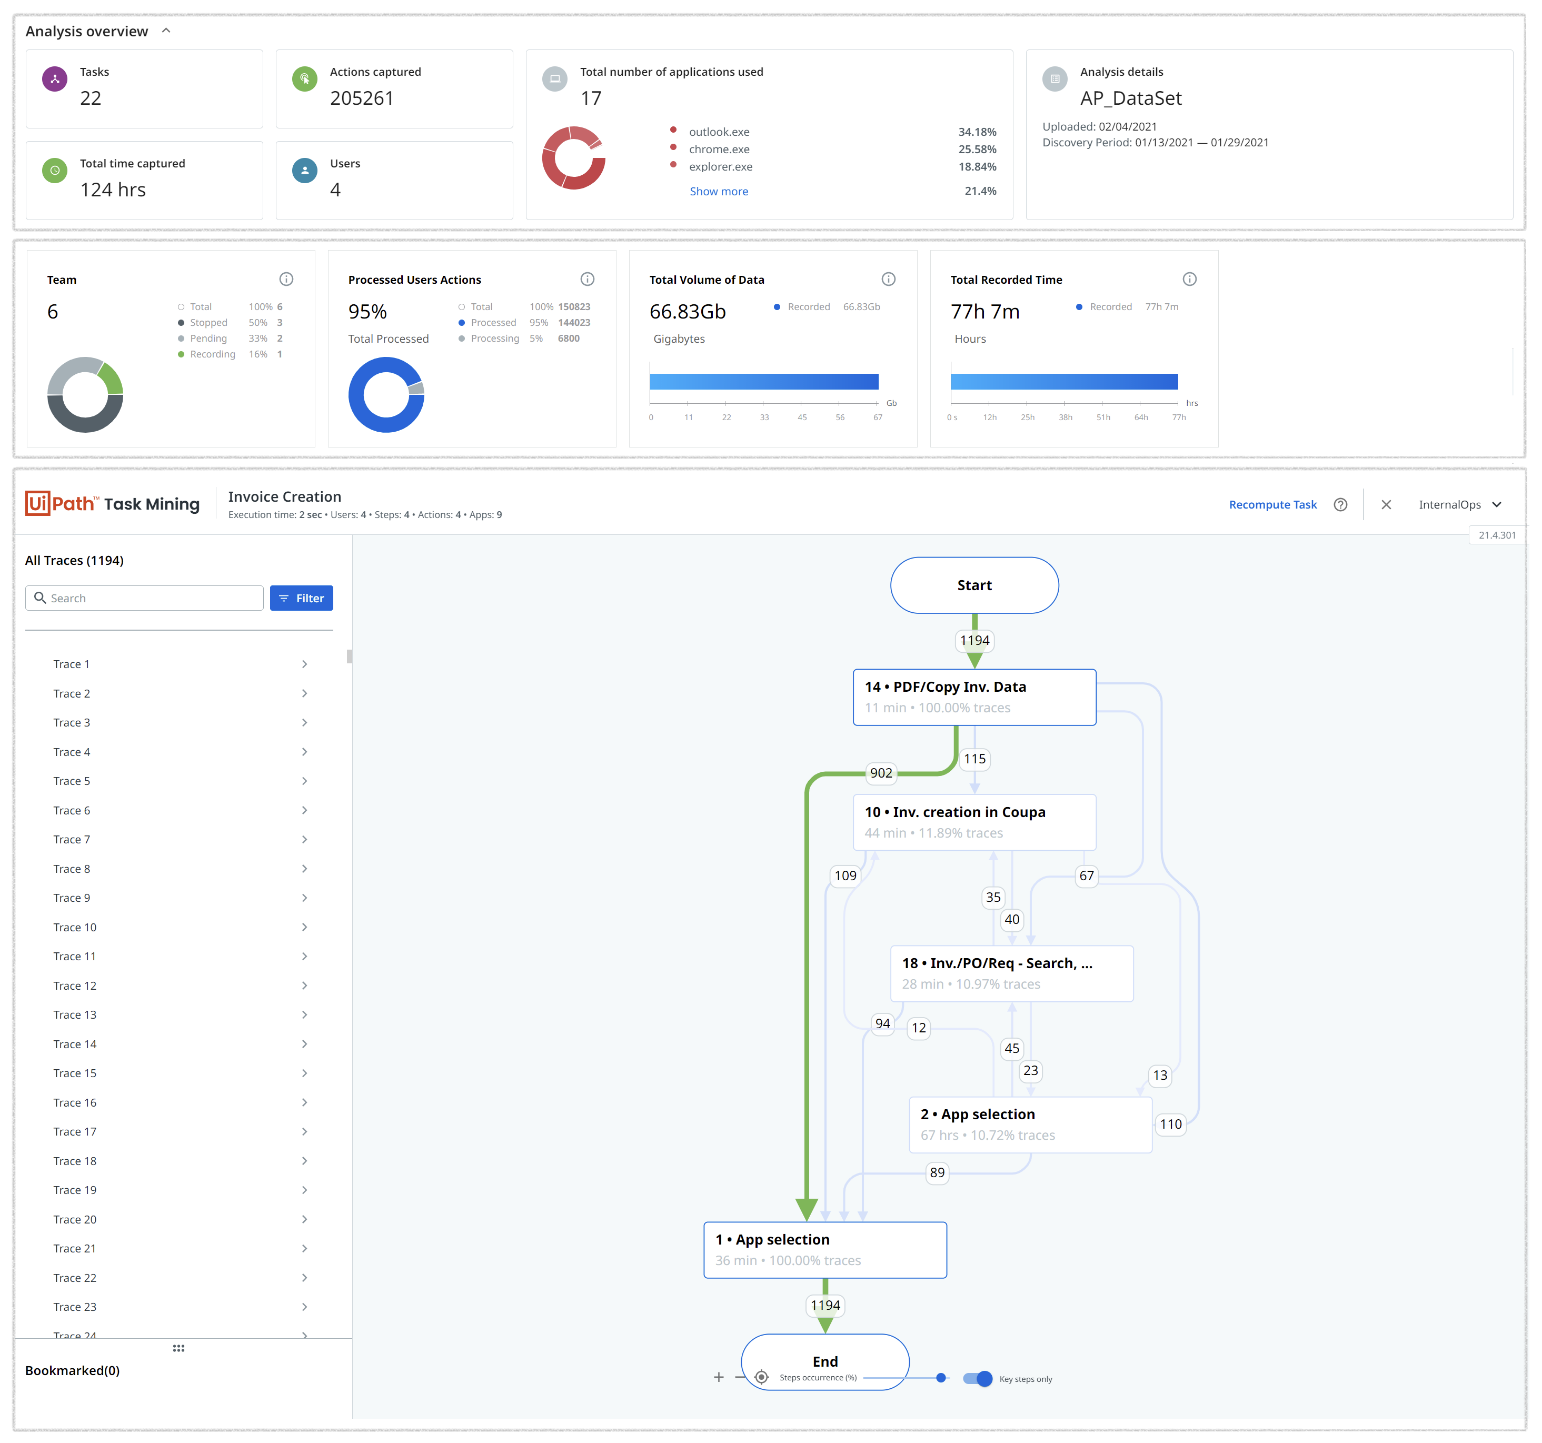Open Show more applications link

tap(719, 192)
